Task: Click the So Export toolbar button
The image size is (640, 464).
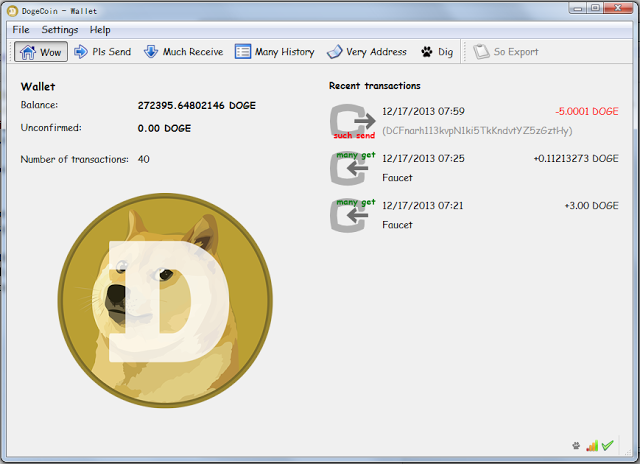Action: coord(506,52)
